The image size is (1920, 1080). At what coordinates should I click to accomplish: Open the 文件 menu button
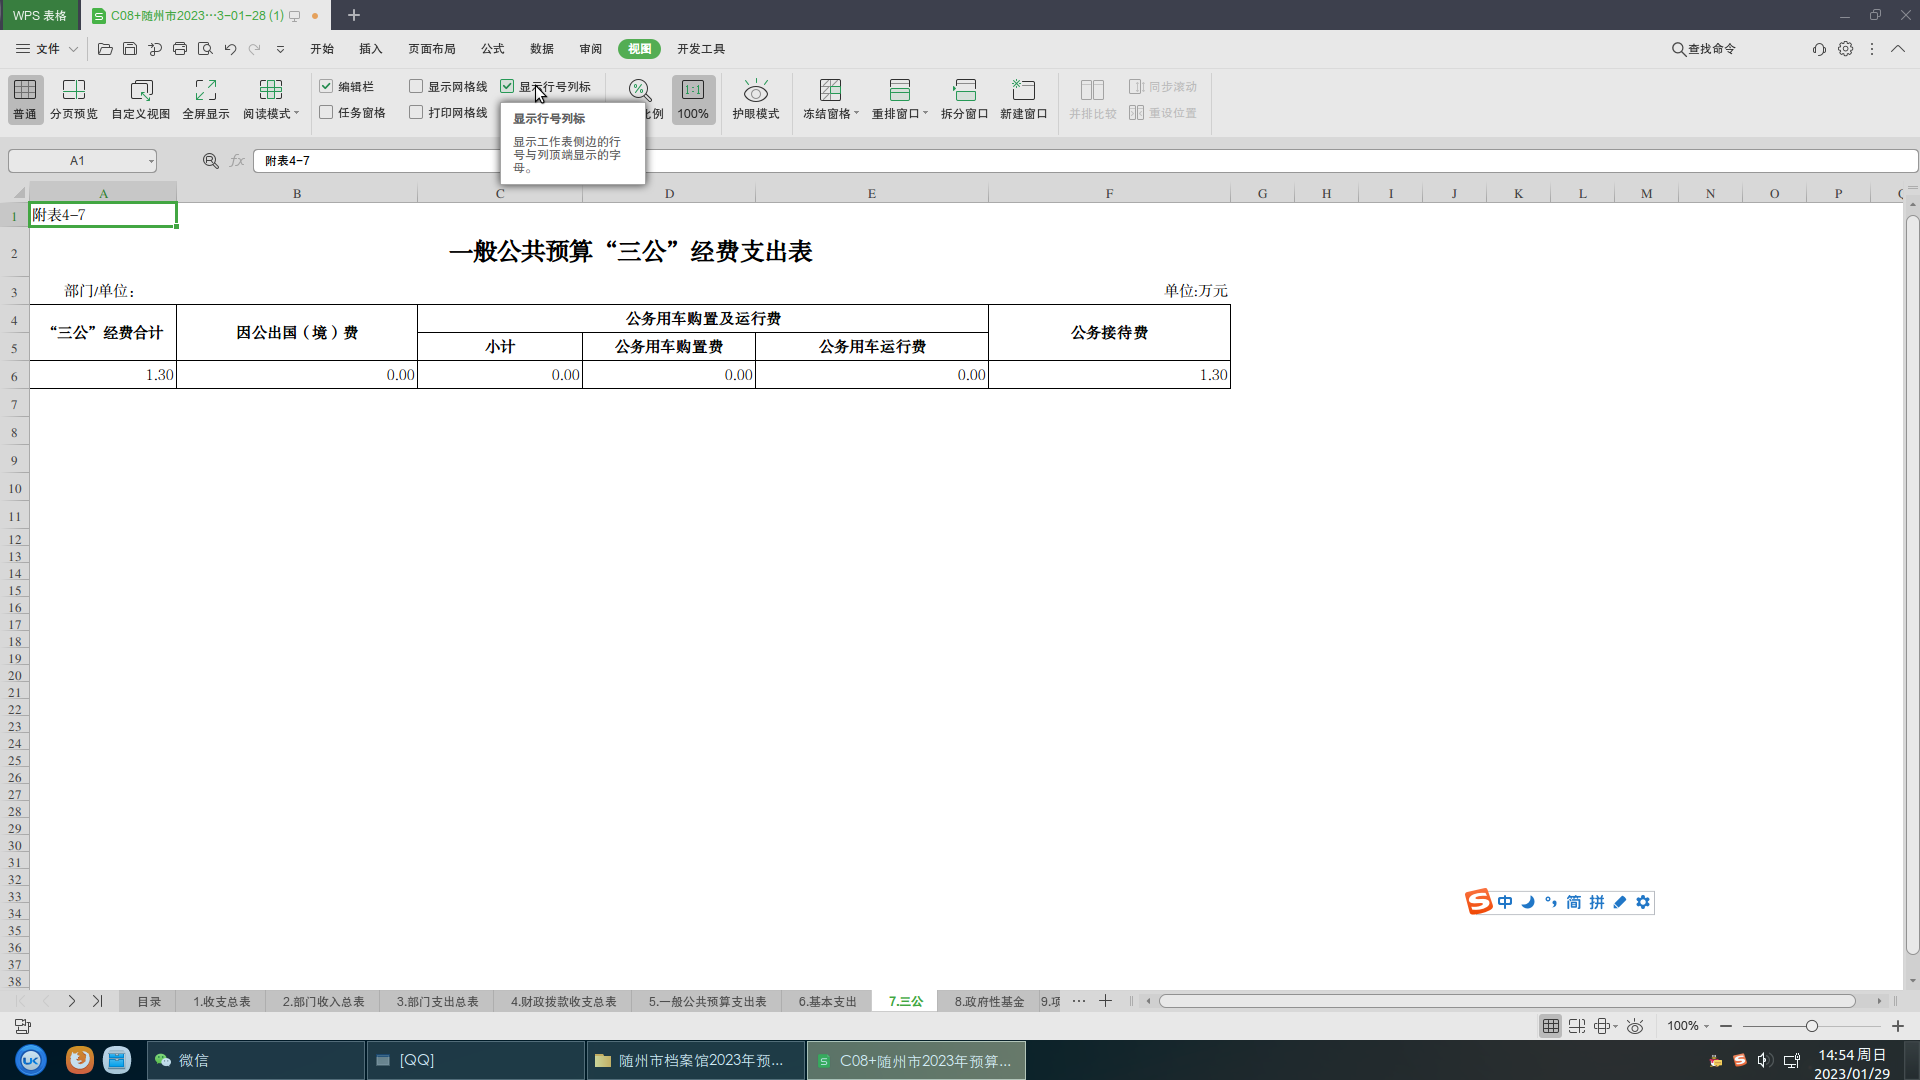[x=46, y=48]
